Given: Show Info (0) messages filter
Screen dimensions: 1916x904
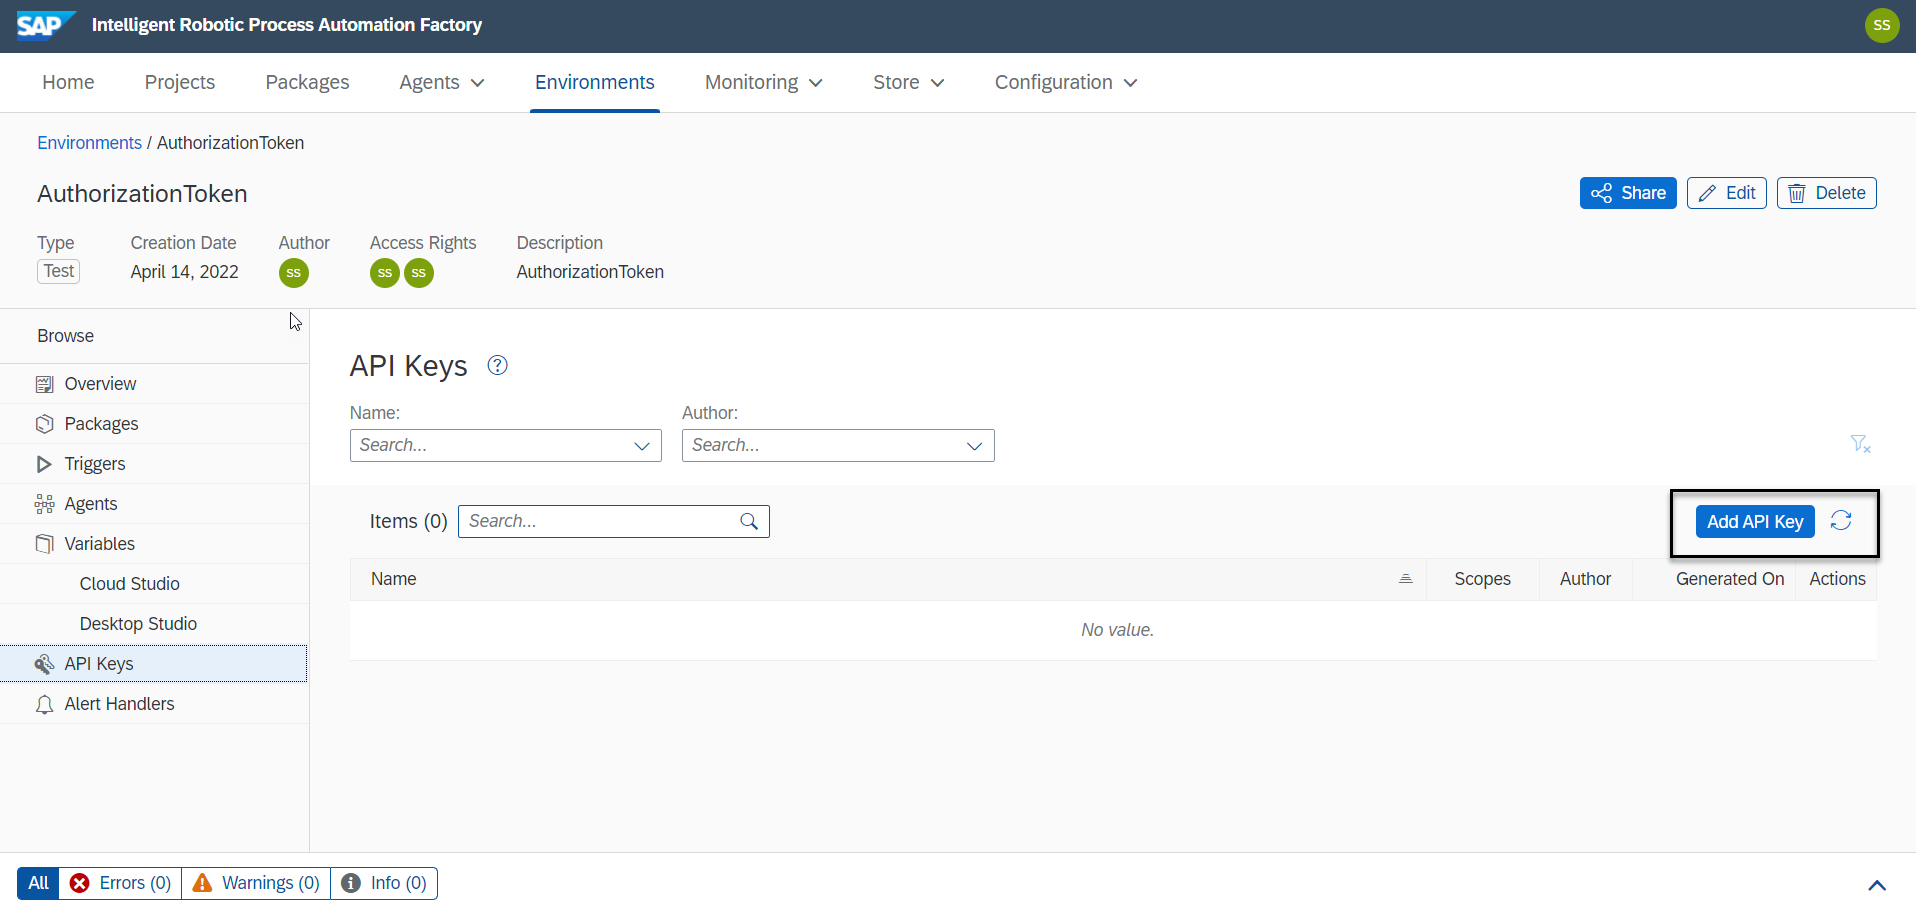Looking at the screenshot, I should (384, 883).
